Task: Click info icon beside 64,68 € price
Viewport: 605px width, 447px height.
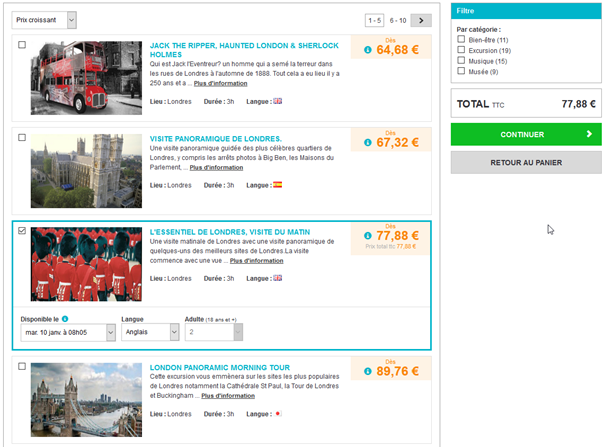Action: (367, 50)
